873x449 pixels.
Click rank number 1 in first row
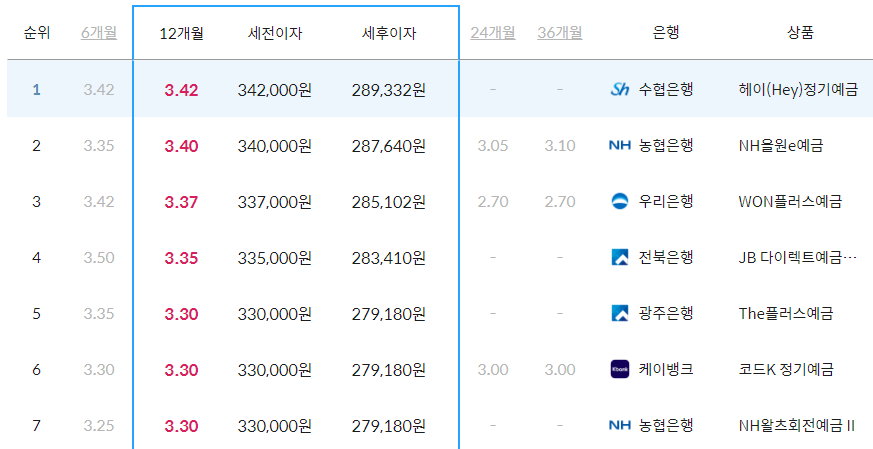[x=37, y=90]
